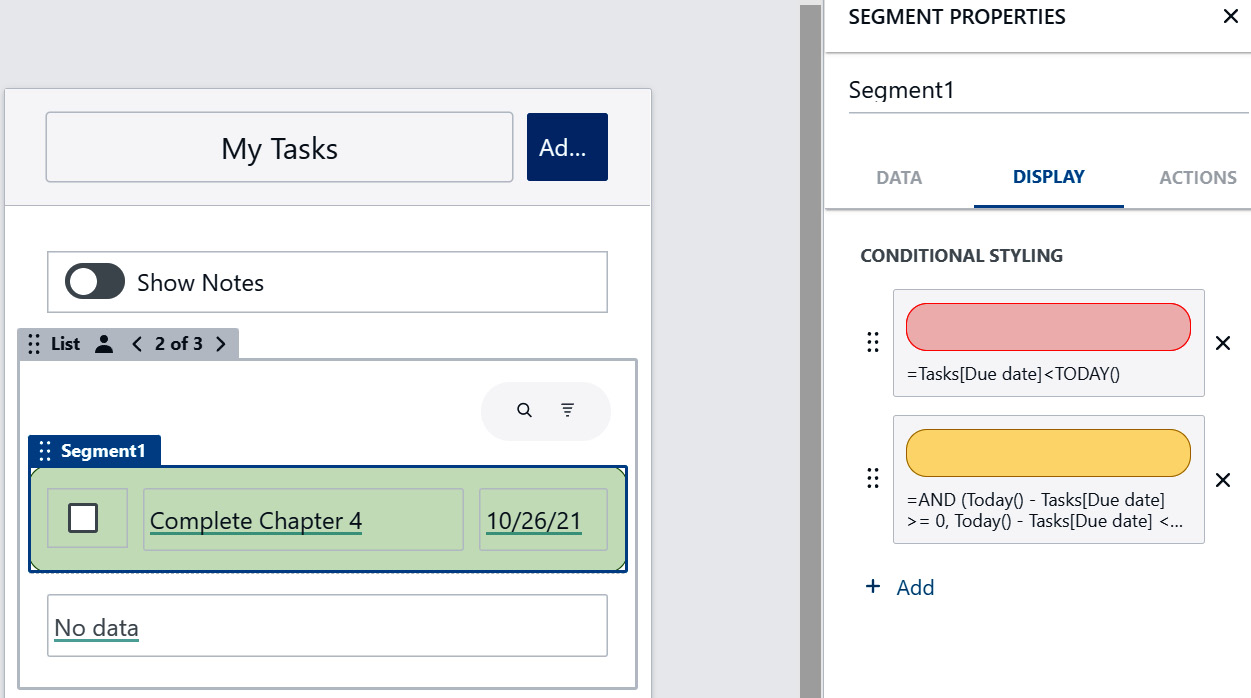1251x698 pixels.
Task: Click the =AND (Today() formula text
Action: point(1045,510)
